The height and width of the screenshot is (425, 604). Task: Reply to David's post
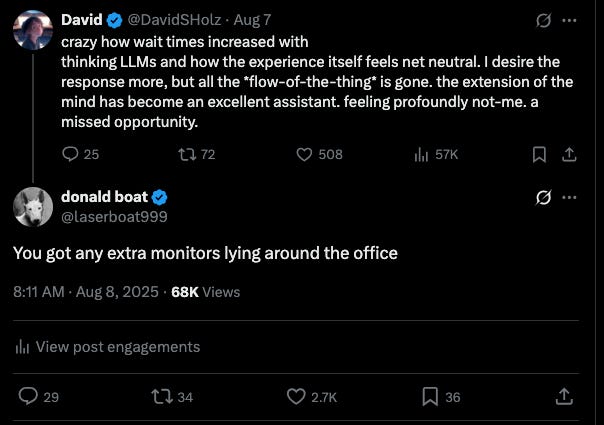(70, 154)
